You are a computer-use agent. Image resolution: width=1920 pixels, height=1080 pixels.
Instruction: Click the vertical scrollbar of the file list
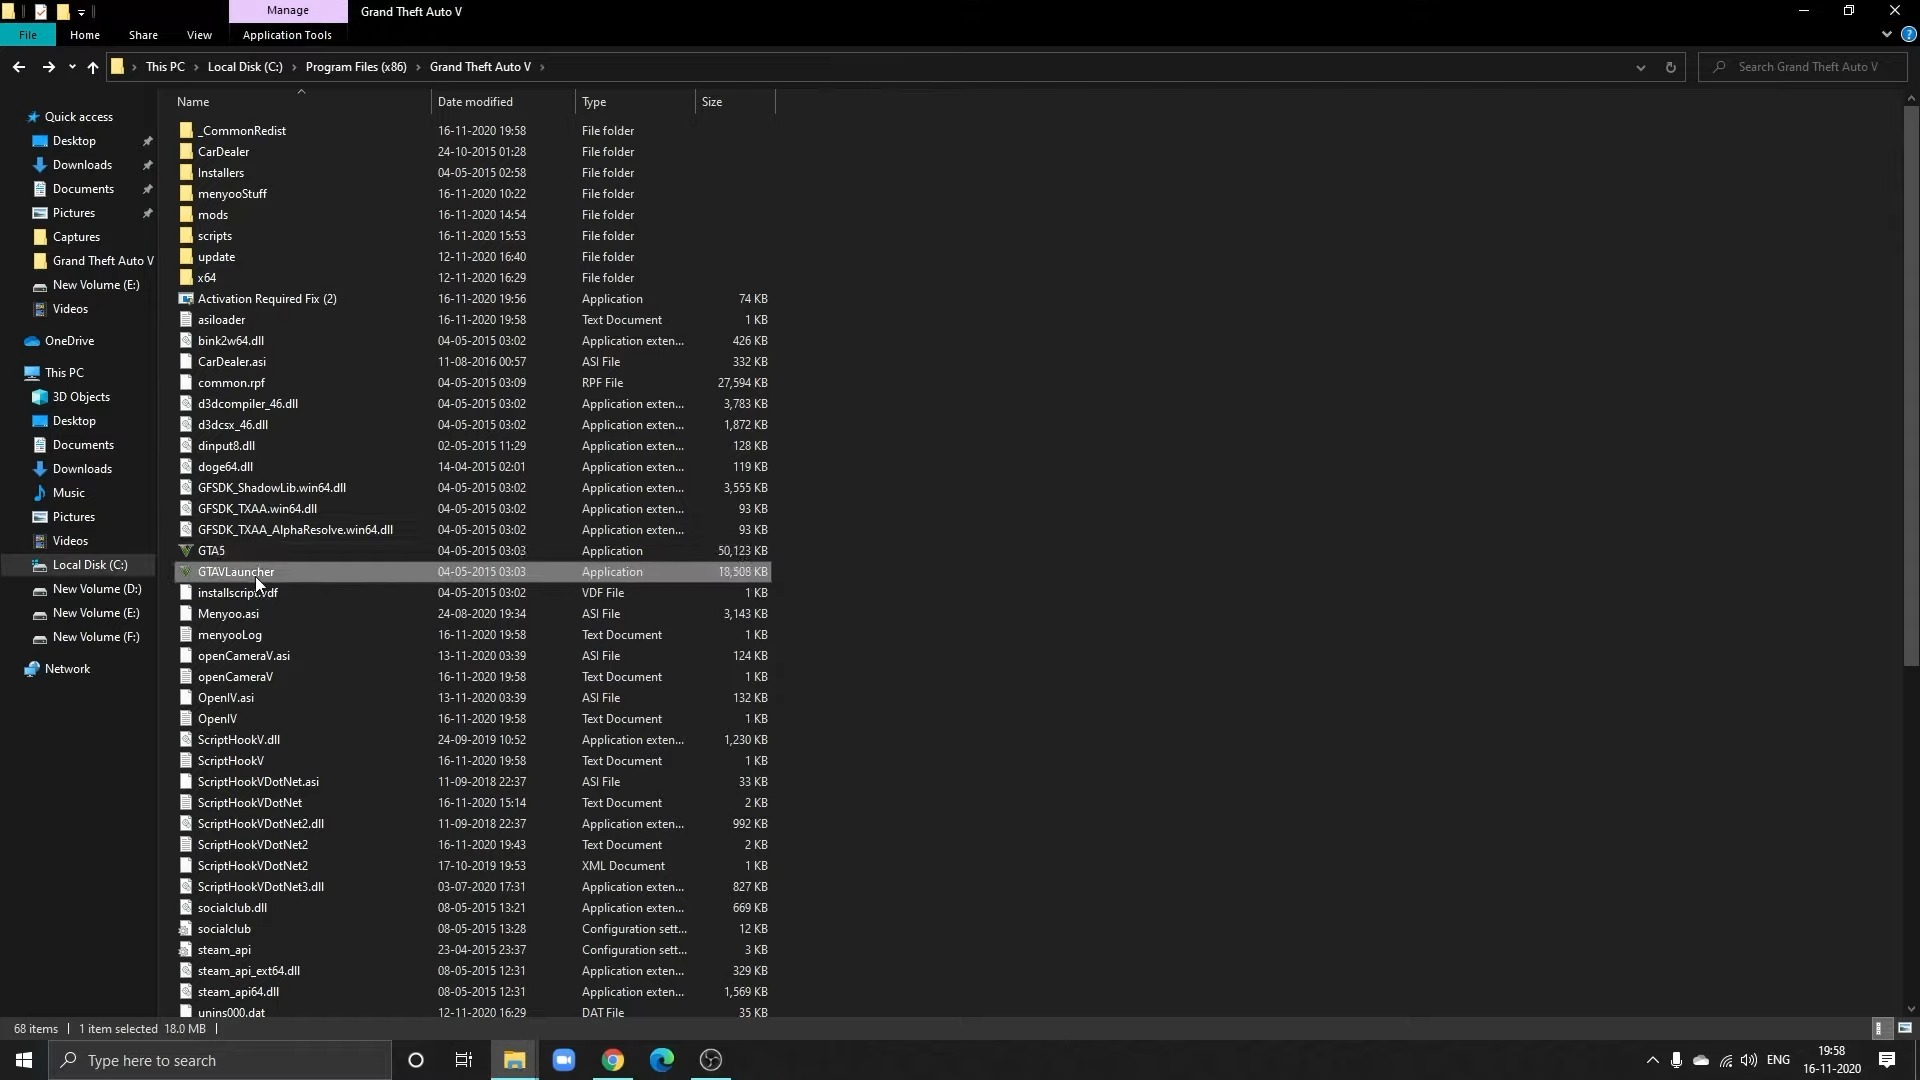tap(1911, 387)
